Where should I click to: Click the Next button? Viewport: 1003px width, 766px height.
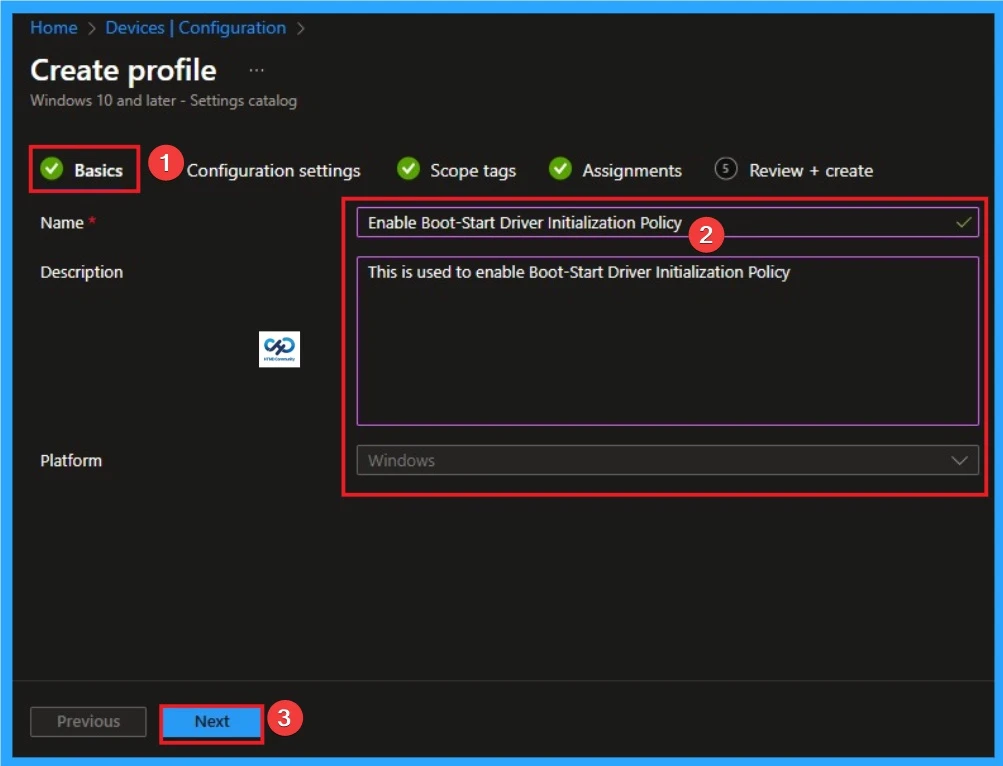click(210, 721)
